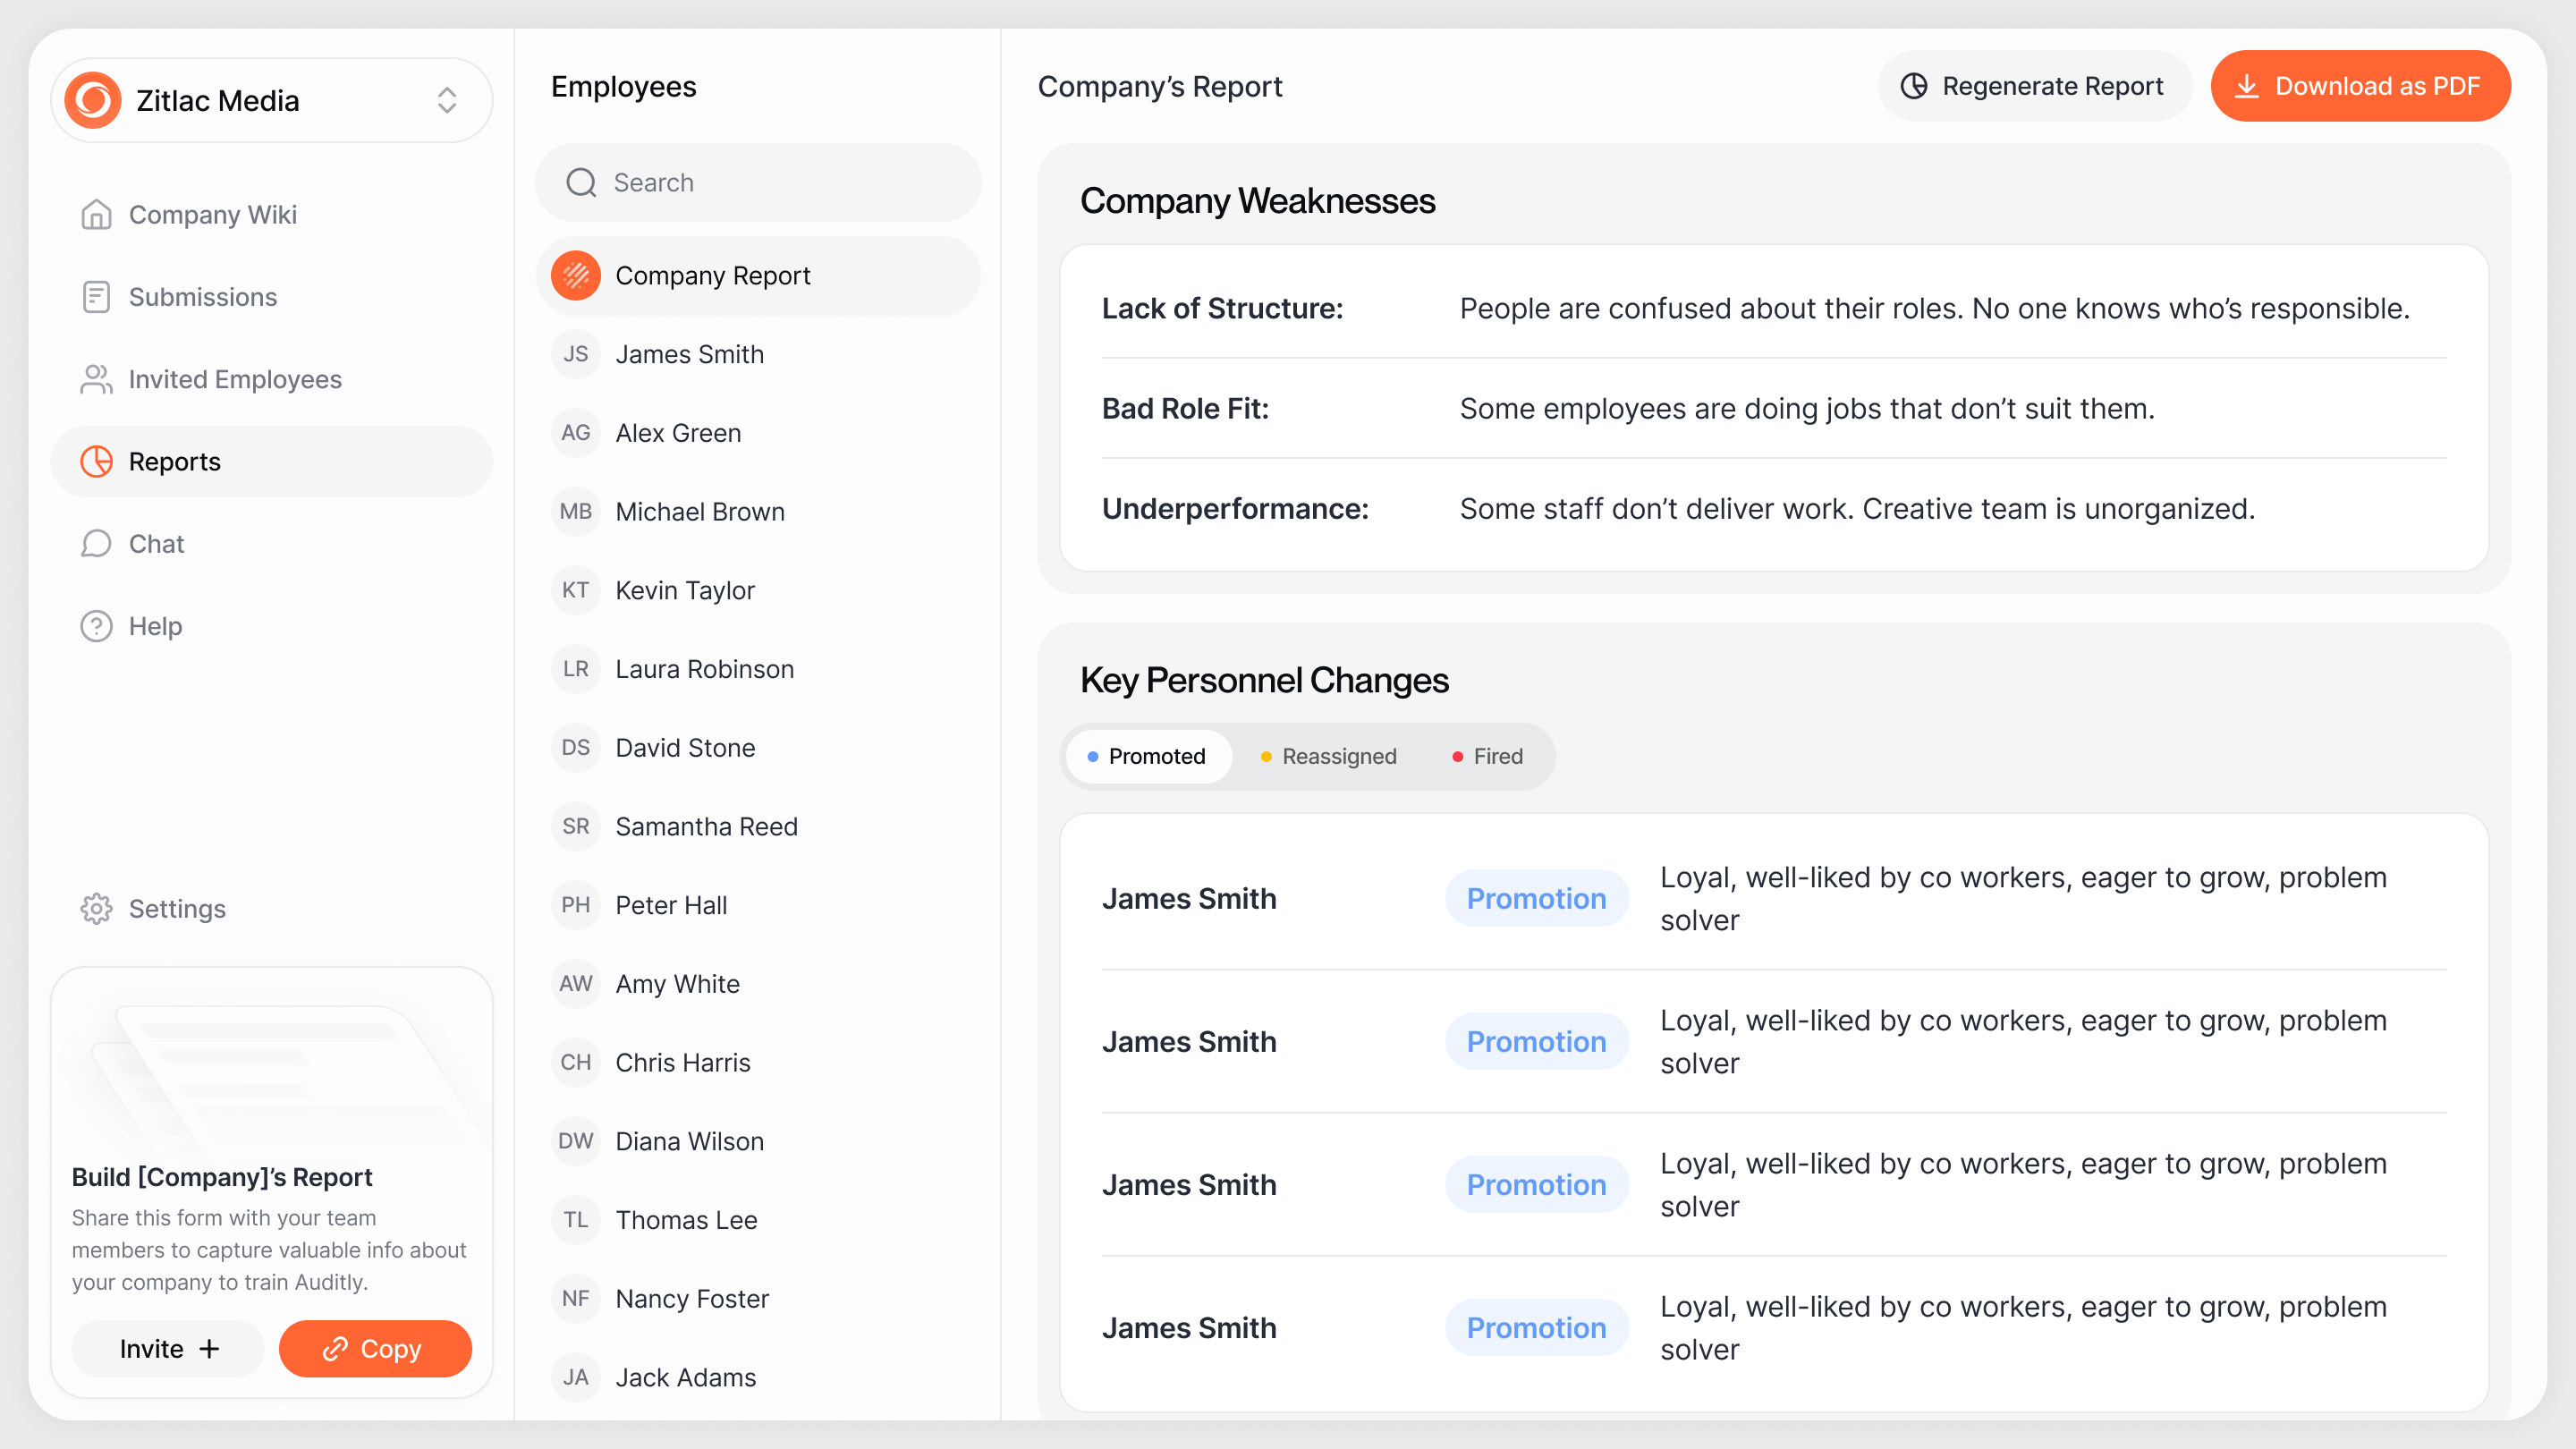
Task: Click the Invited Employees people icon
Action: [96, 379]
